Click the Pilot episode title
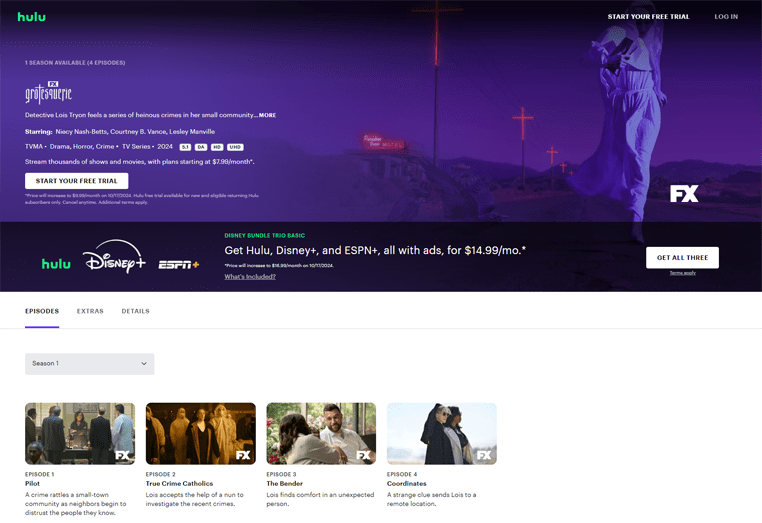Image resolution: width=762 pixels, height=523 pixels. [33, 484]
